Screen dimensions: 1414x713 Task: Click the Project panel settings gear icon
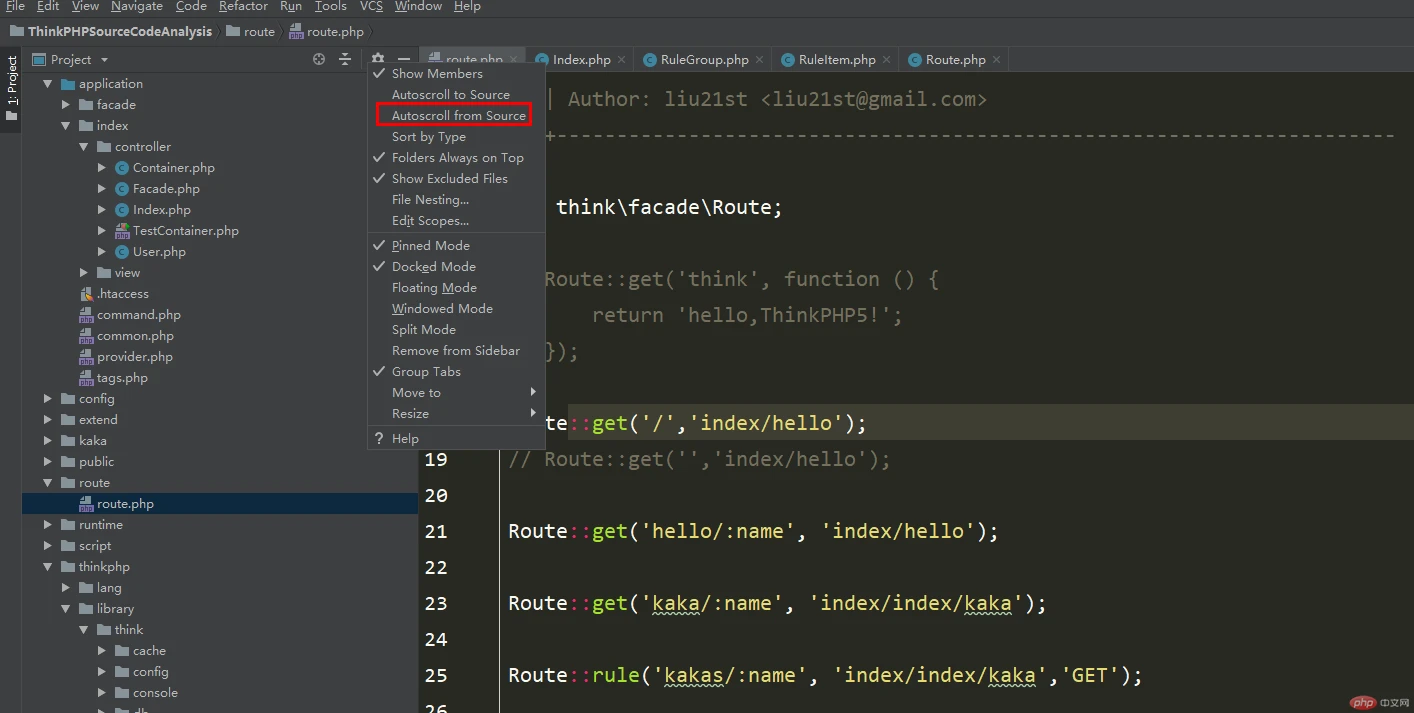[378, 59]
